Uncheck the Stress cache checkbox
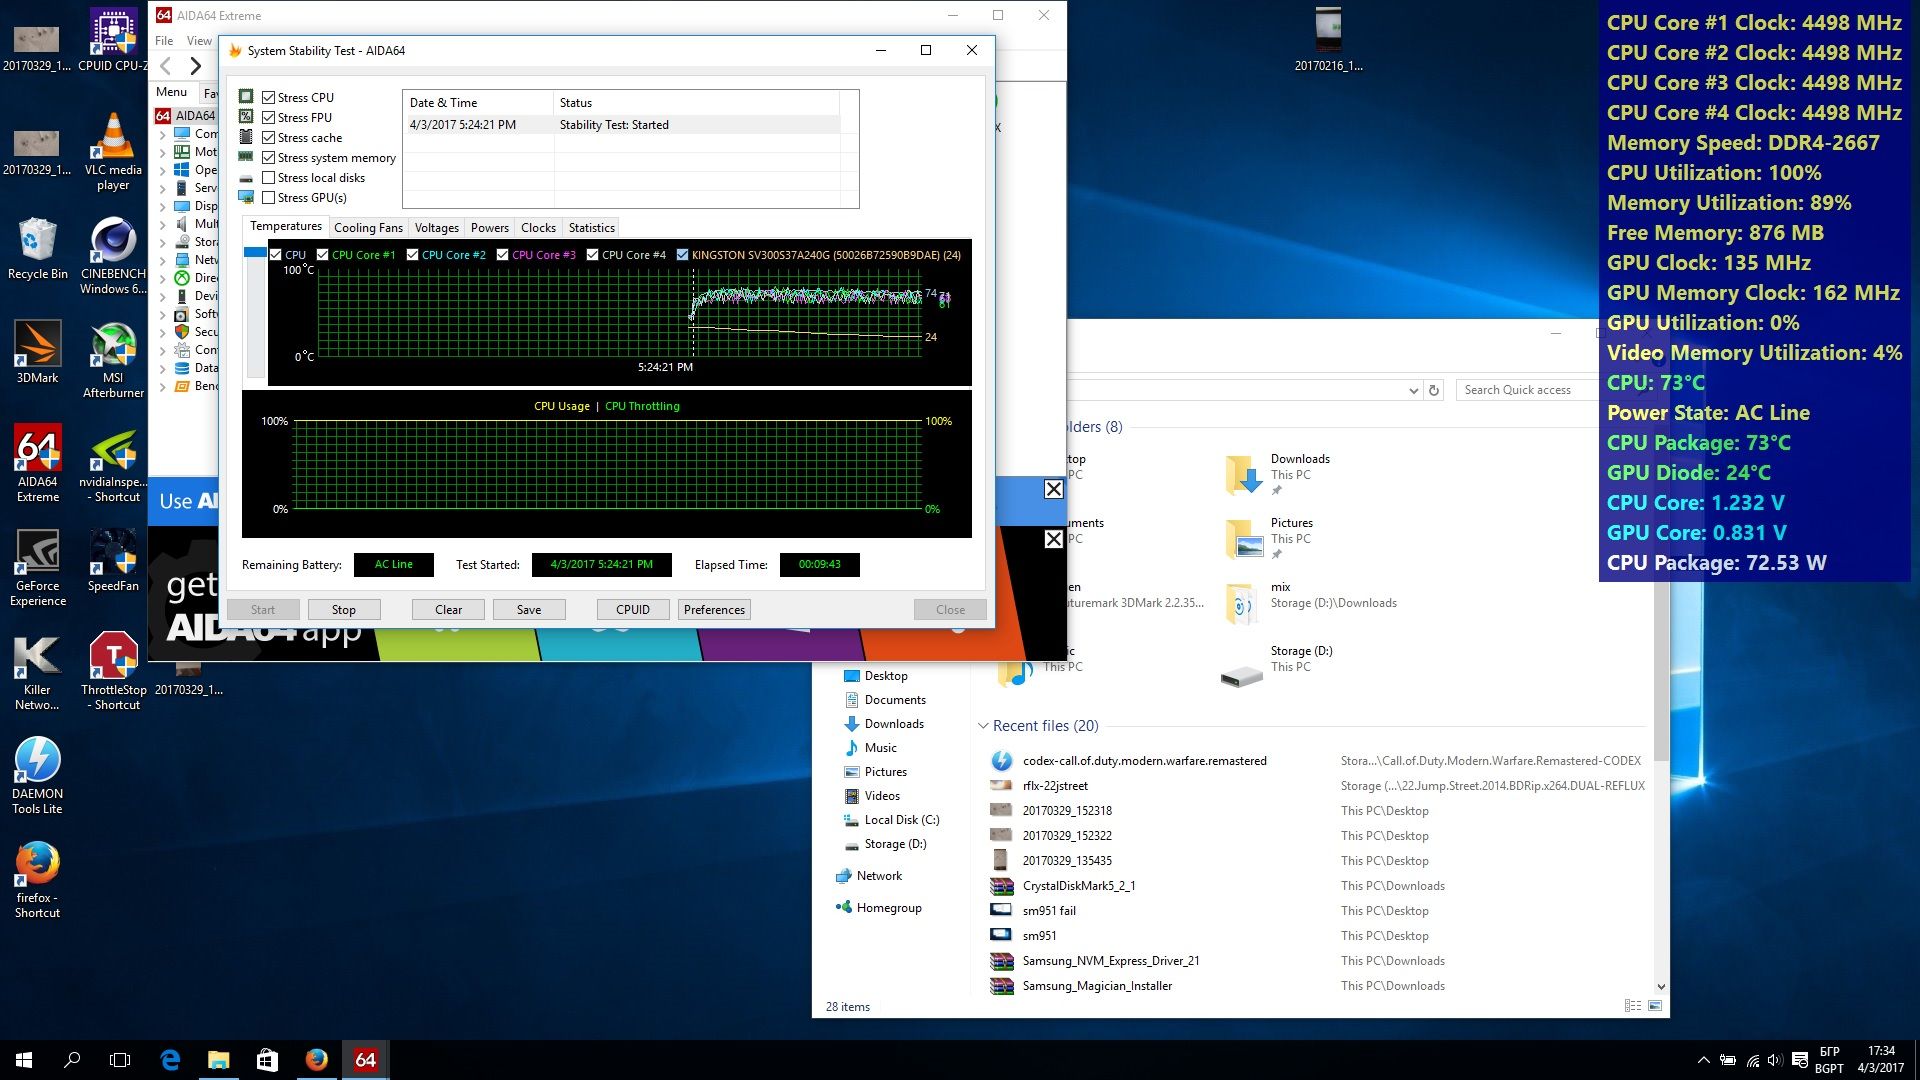 (x=268, y=137)
